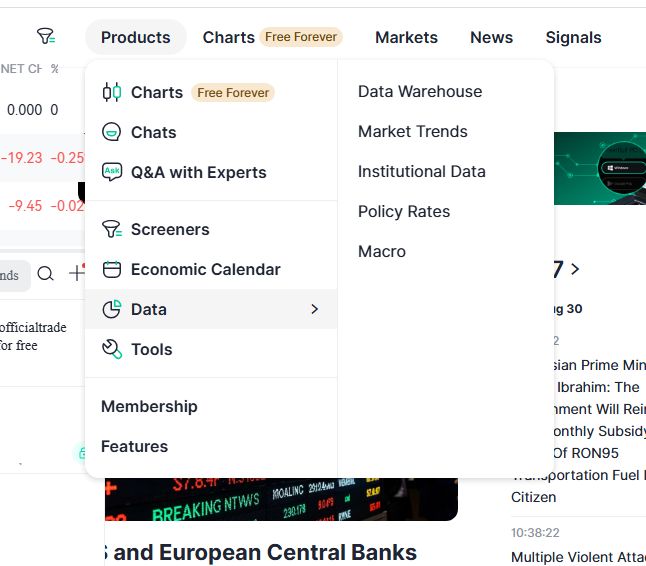646x566 pixels.
Task: Click the candlestick Charts icon in dropdown
Action: pyautogui.click(x=112, y=92)
